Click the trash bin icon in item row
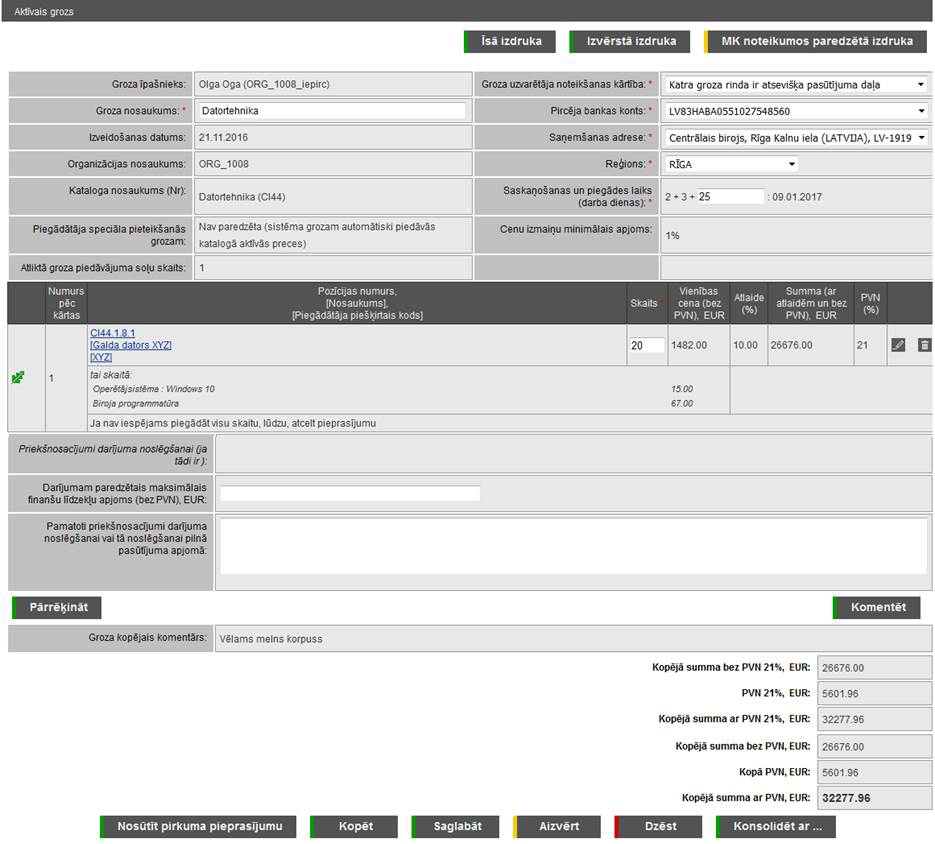935x844 pixels. coord(924,345)
